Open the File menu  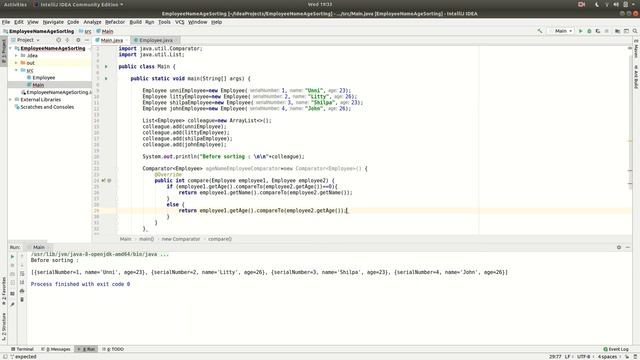coord(6,22)
